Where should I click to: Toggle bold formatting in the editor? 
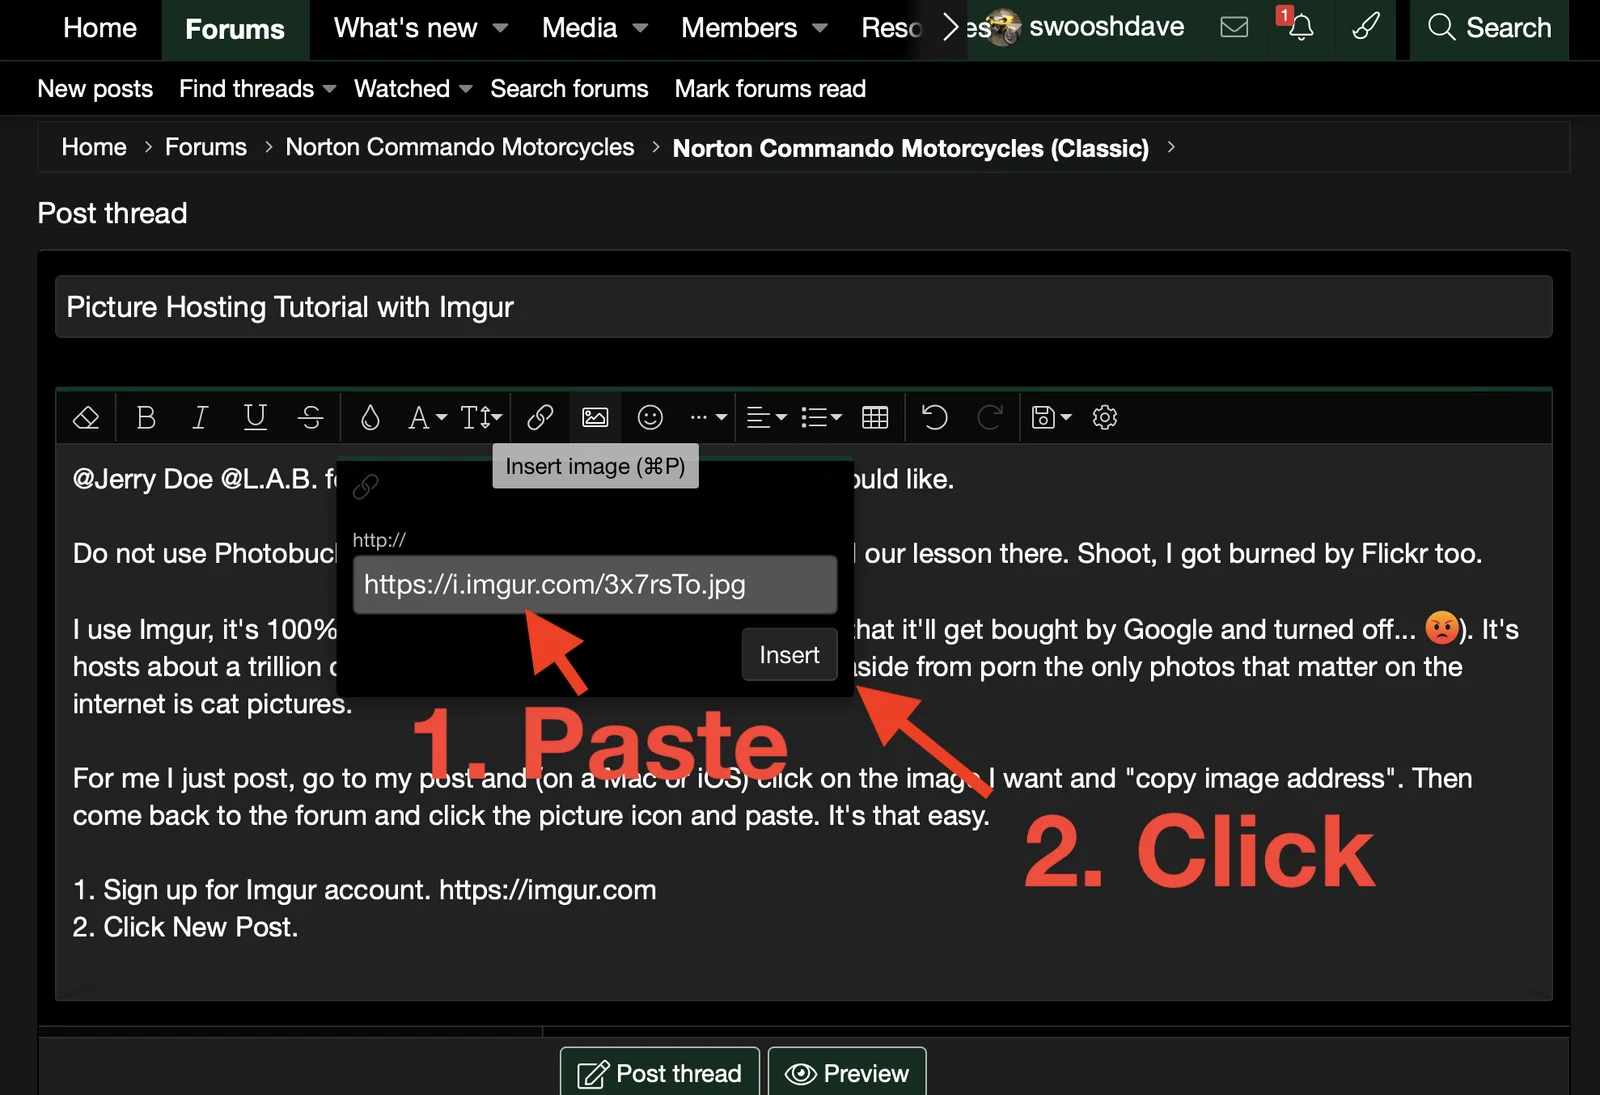[146, 417]
